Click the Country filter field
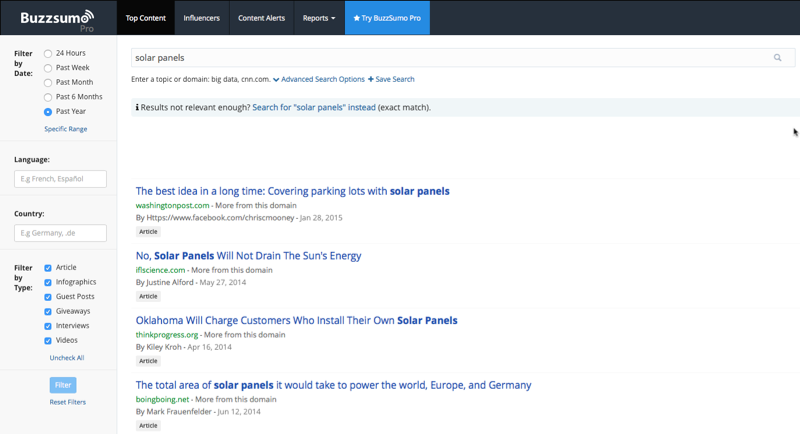 60,233
